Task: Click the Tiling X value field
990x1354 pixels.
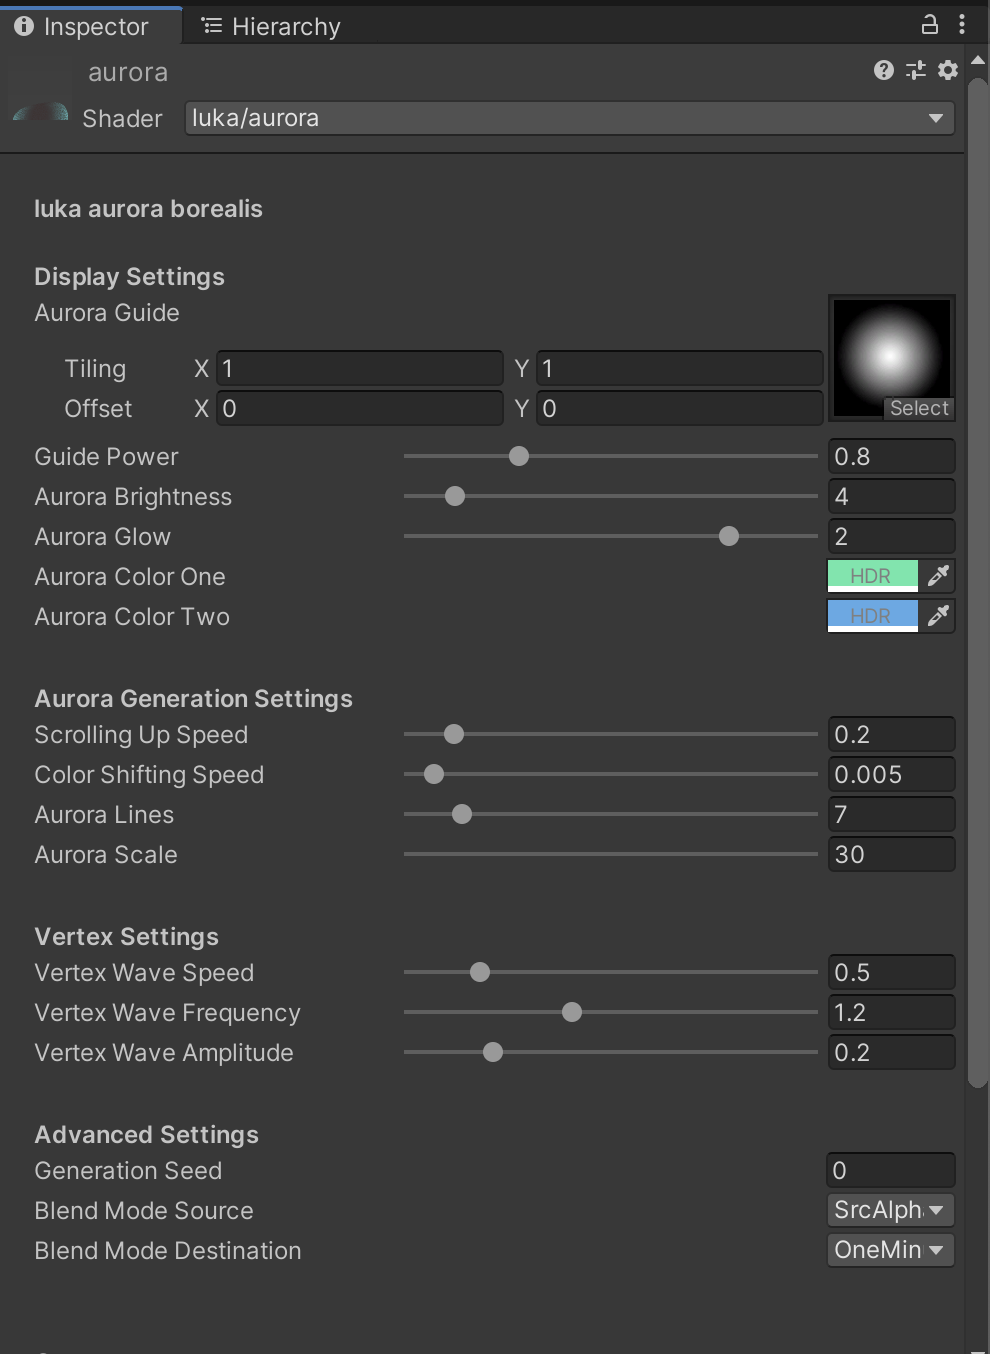Action: (359, 369)
